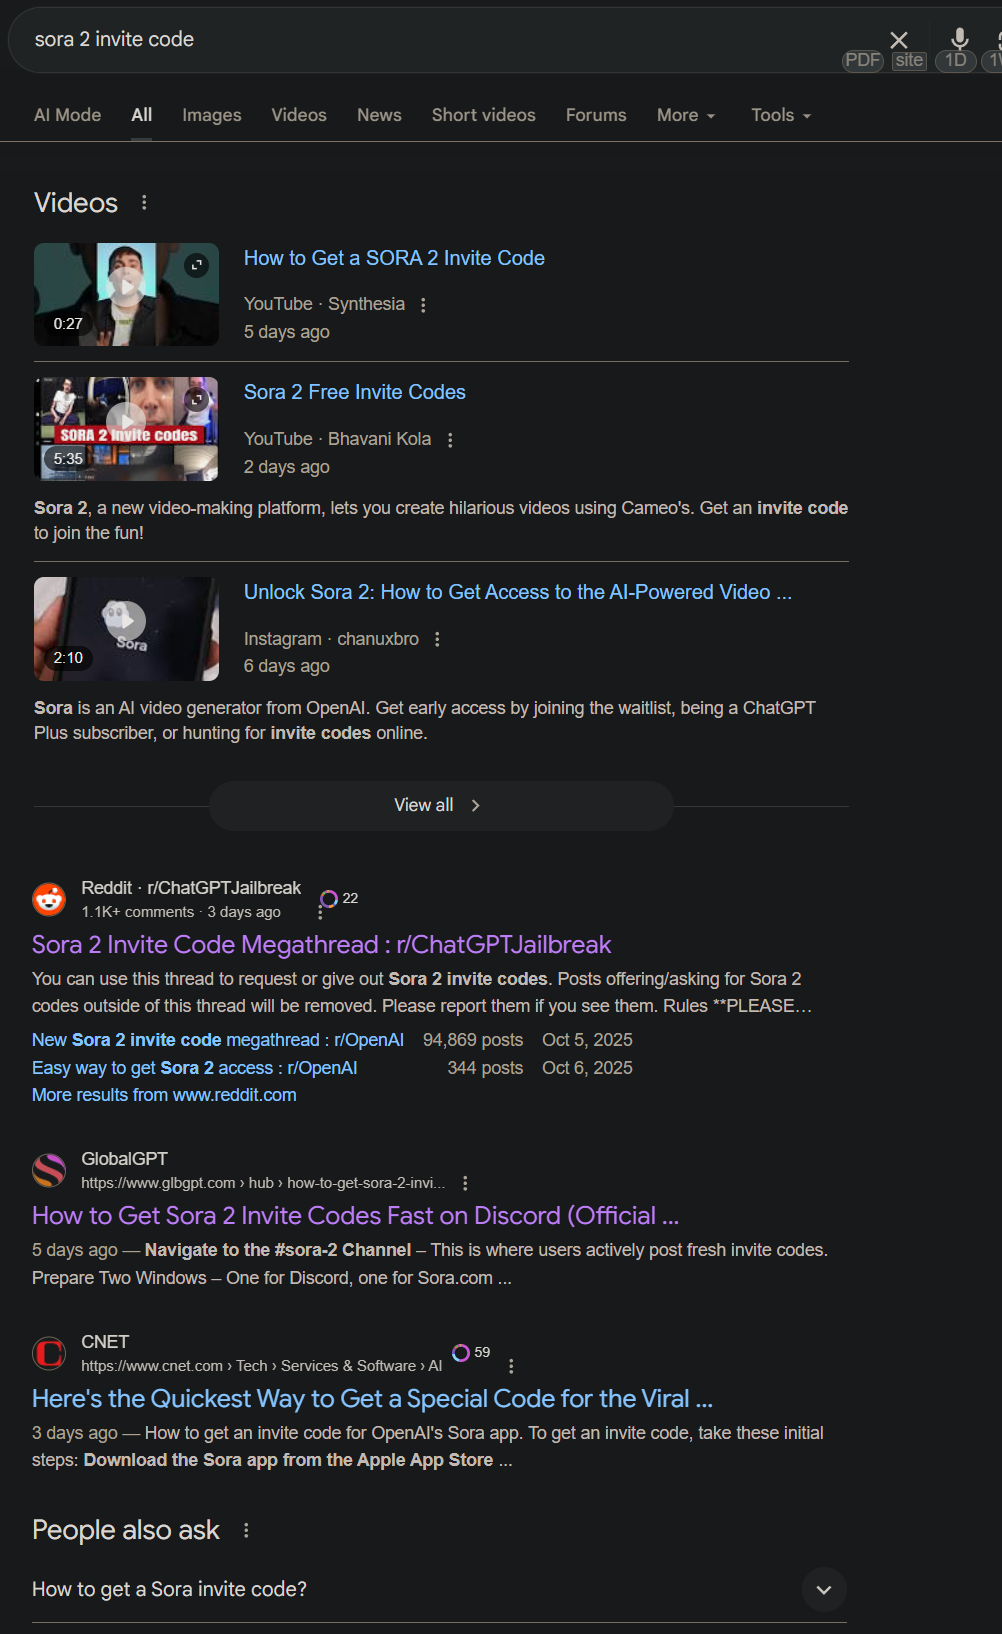Screen dimensions: 1002x1634
Task: Open three-dot menu for GlobalGPT result
Action: tap(465, 1183)
